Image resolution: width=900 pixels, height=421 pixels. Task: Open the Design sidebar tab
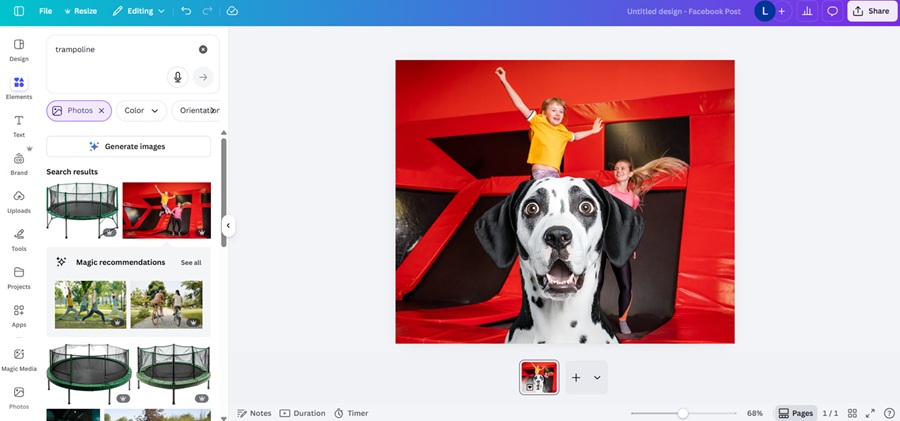point(19,51)
